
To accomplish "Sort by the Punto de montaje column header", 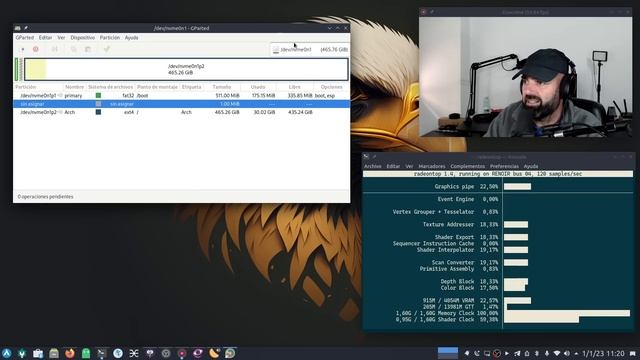I will pyautogui.click(x=157, y=87).
